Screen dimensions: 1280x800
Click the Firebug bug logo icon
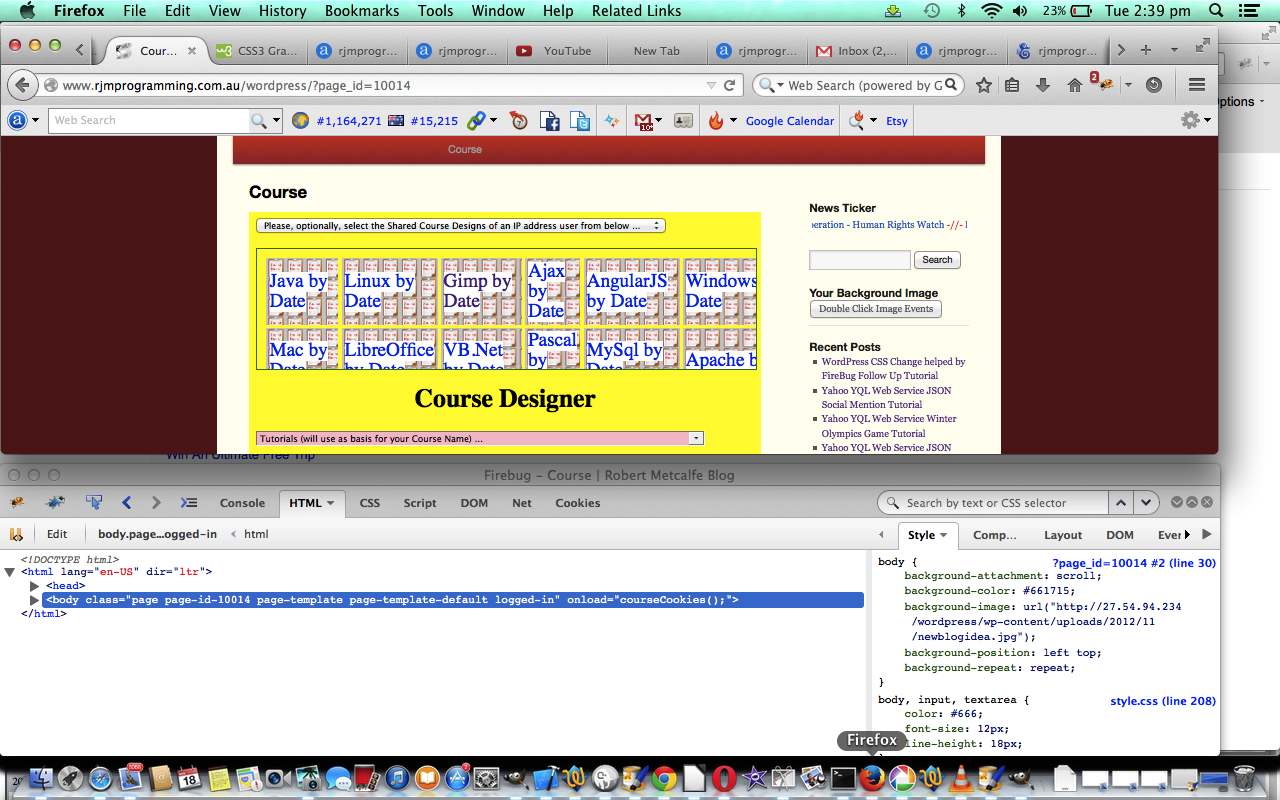[17, 503]
